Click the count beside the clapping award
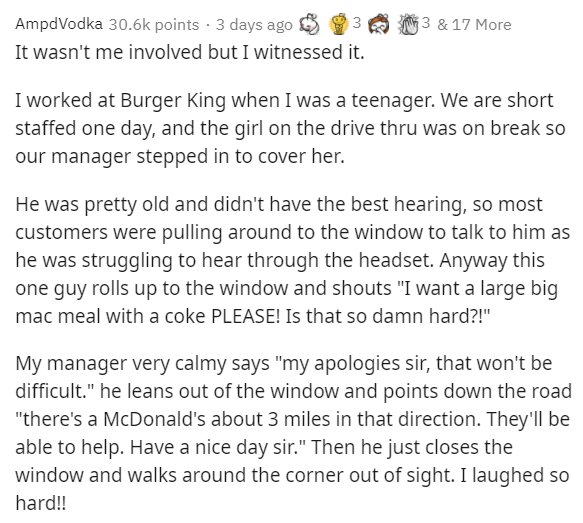Viewport: 583px width, 523px height. 426,23
